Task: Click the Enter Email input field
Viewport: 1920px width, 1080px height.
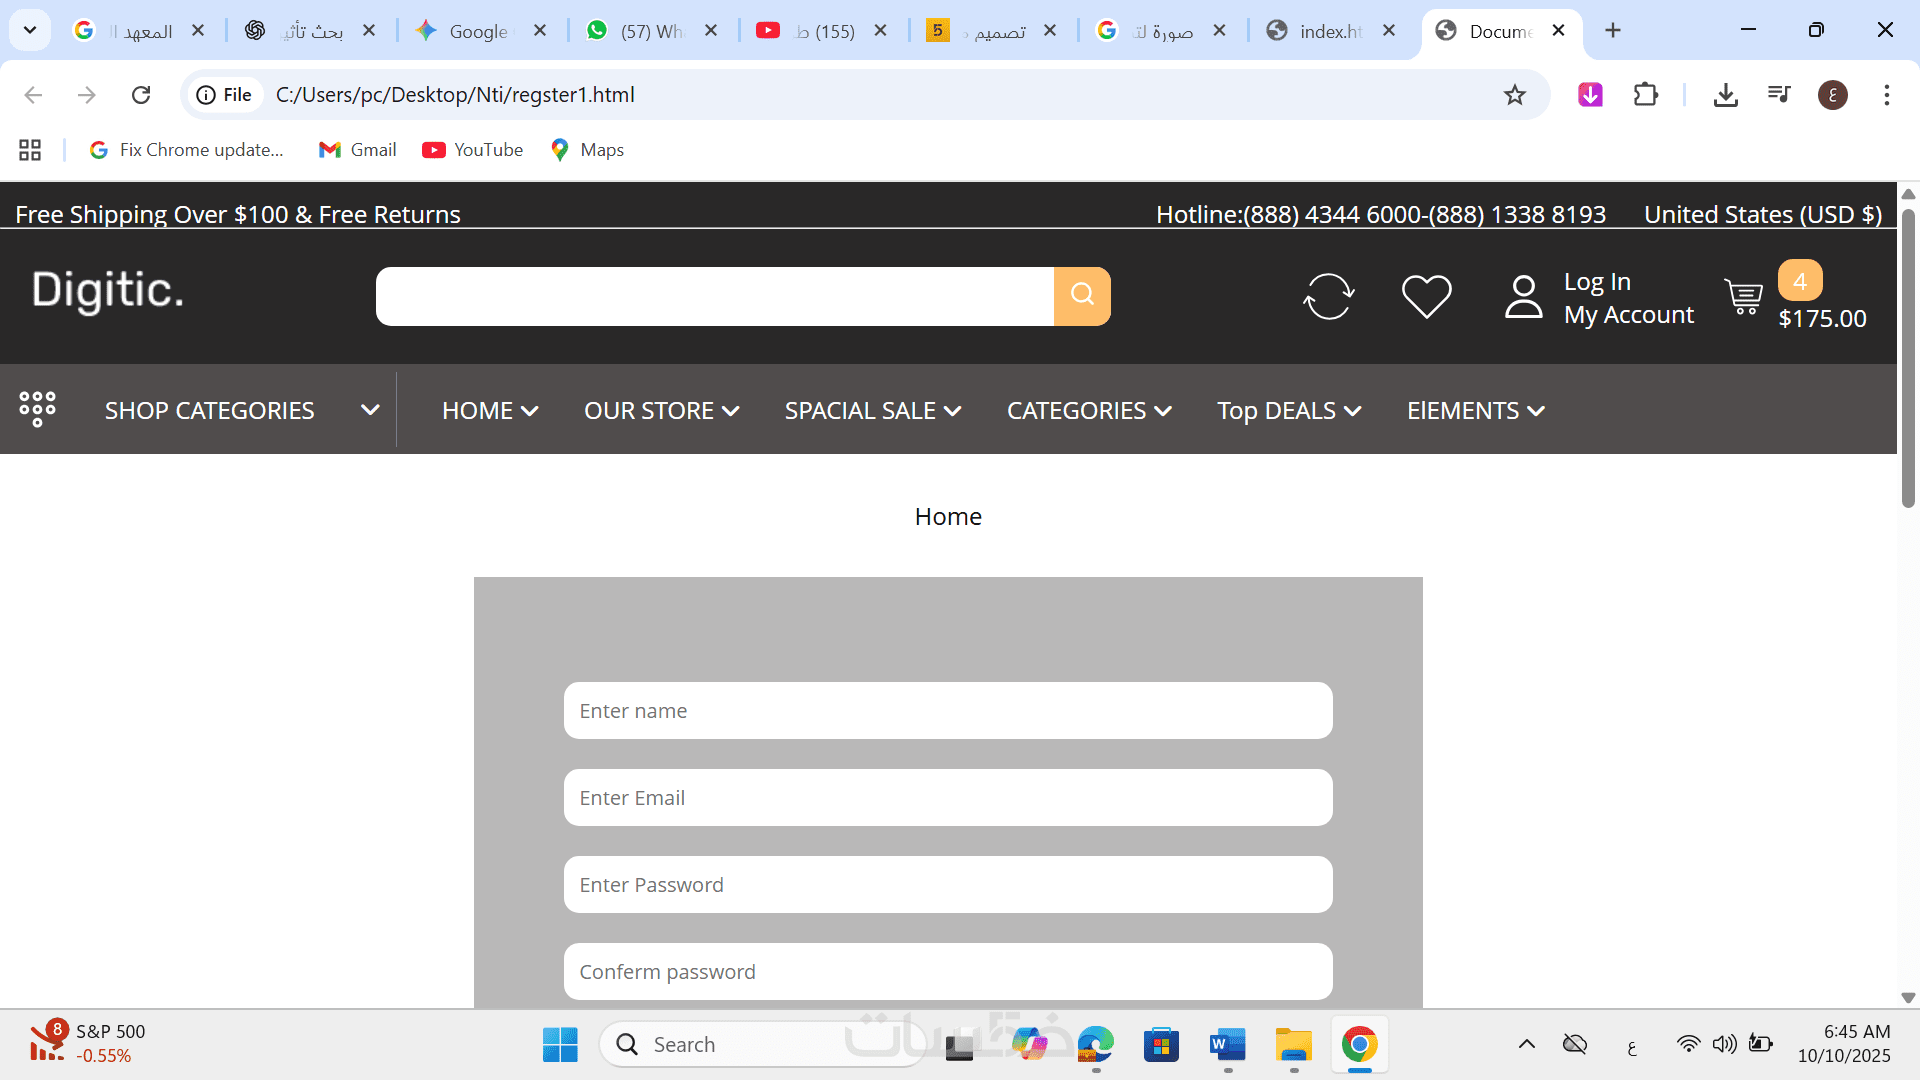Action: (947, 798)
